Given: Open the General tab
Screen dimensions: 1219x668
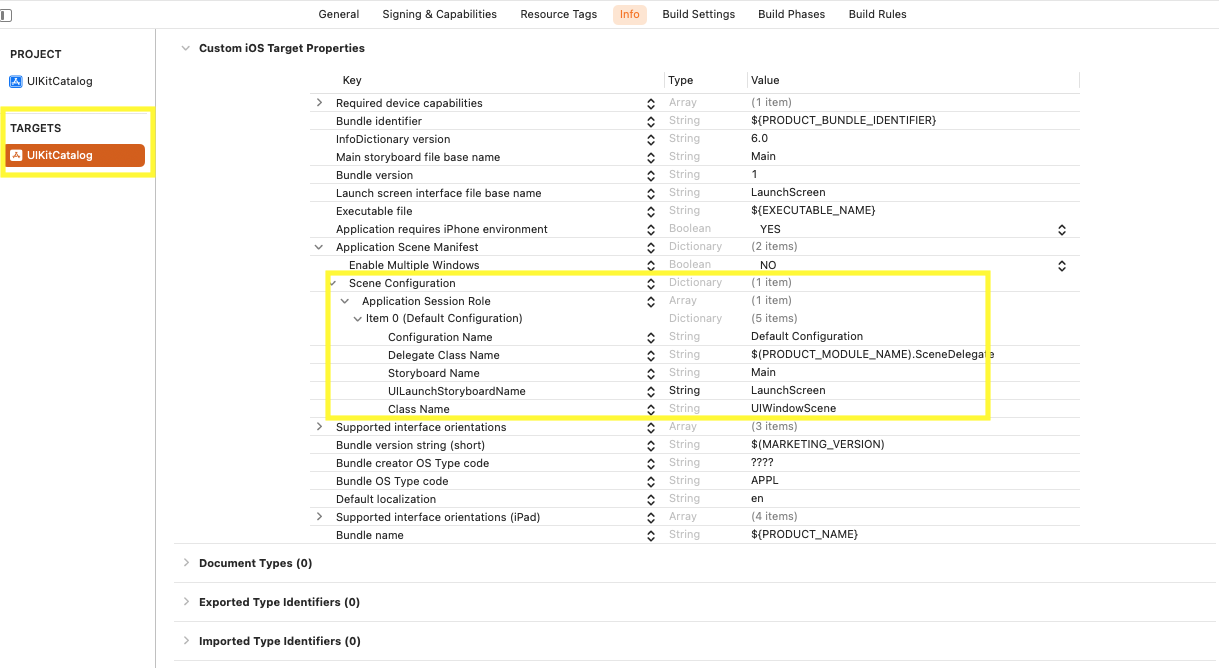Looking at the screenshot, I should pyautogui.click(x=339, y=14).
